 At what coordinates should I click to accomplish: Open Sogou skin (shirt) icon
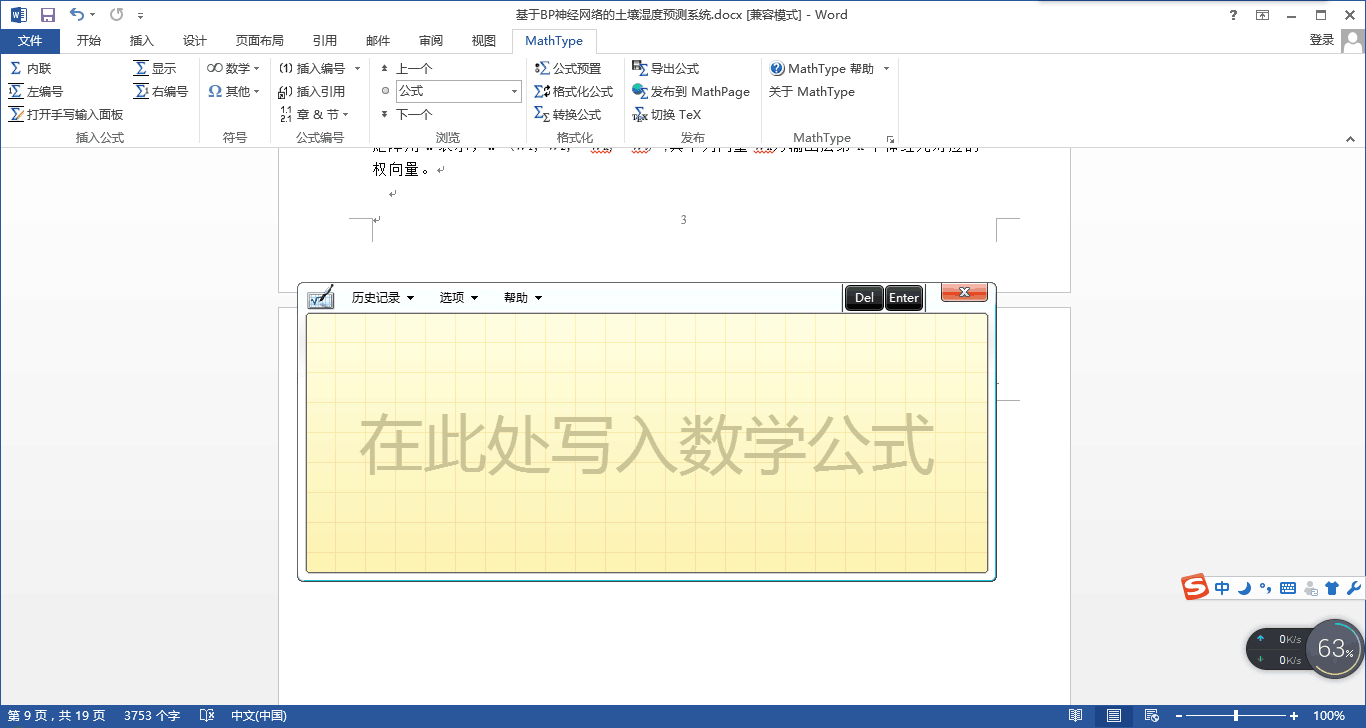click(1332, 588)
